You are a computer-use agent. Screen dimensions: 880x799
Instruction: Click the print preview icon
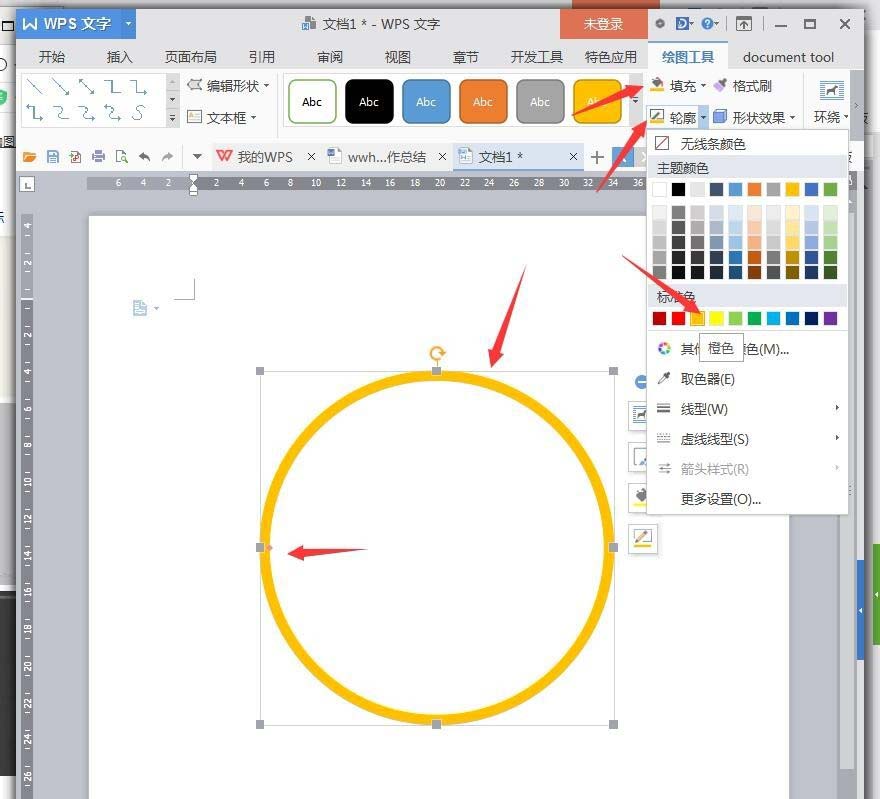122,157
